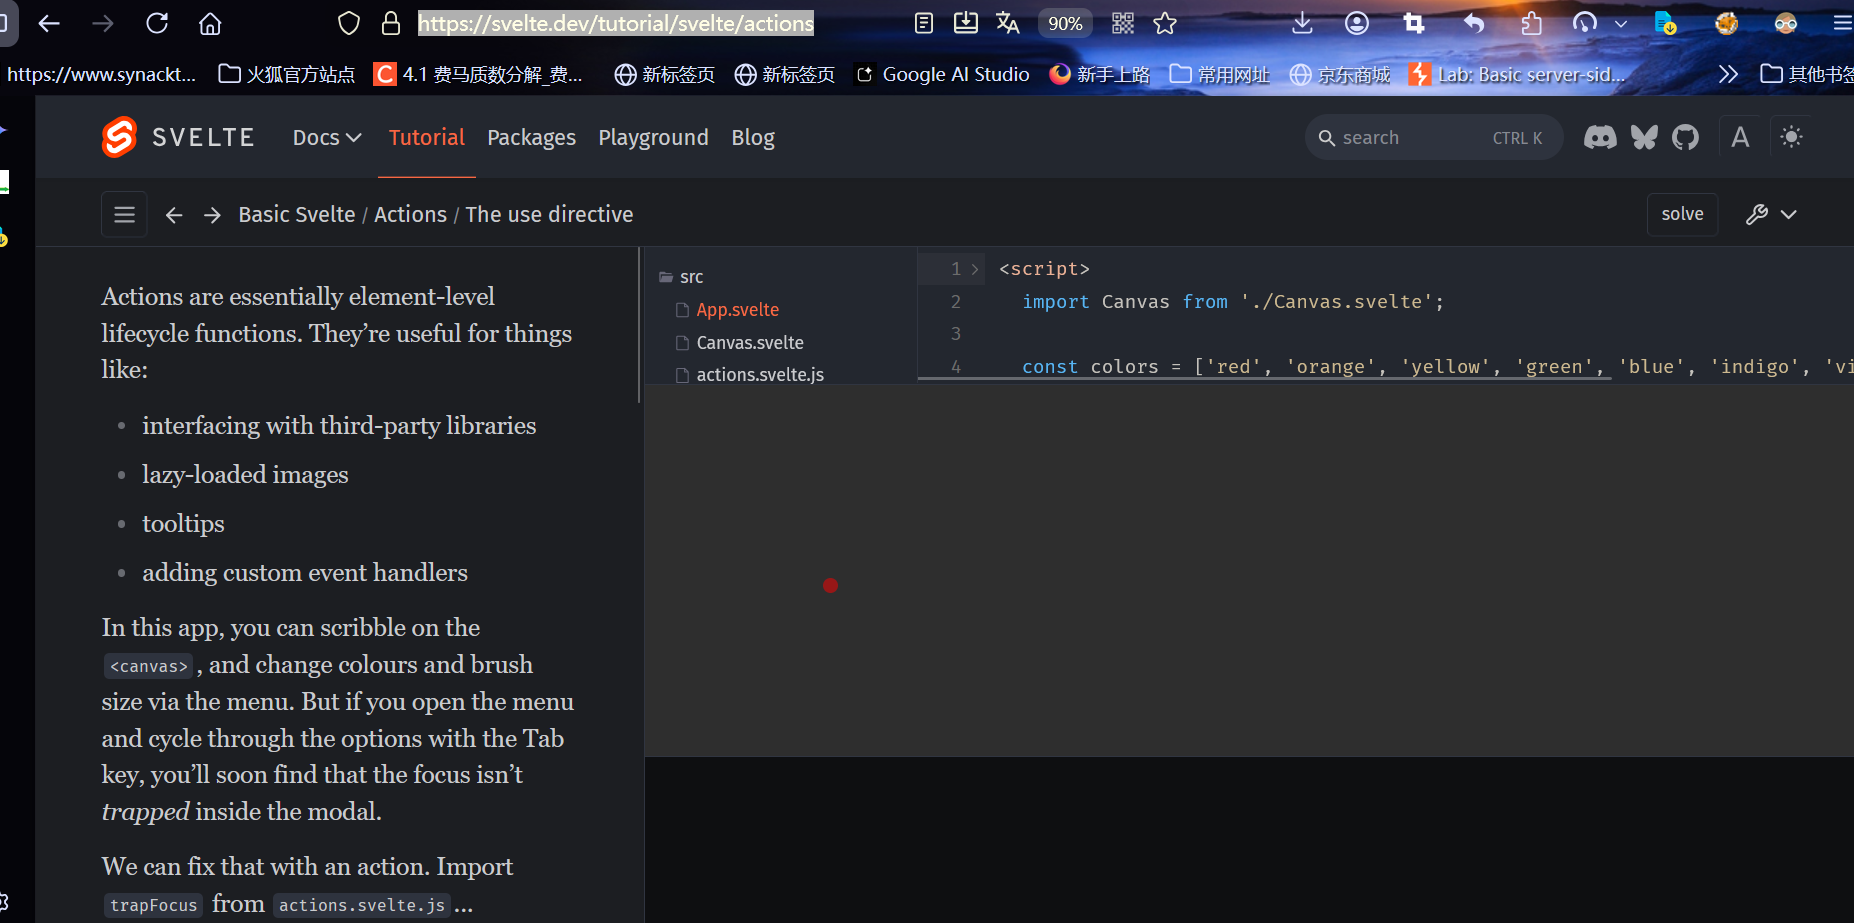Image resolution: width=1854 pixels, height=923 pixels.
Task: Bookmark this page with star icon
Action: tap(1165, 24)
